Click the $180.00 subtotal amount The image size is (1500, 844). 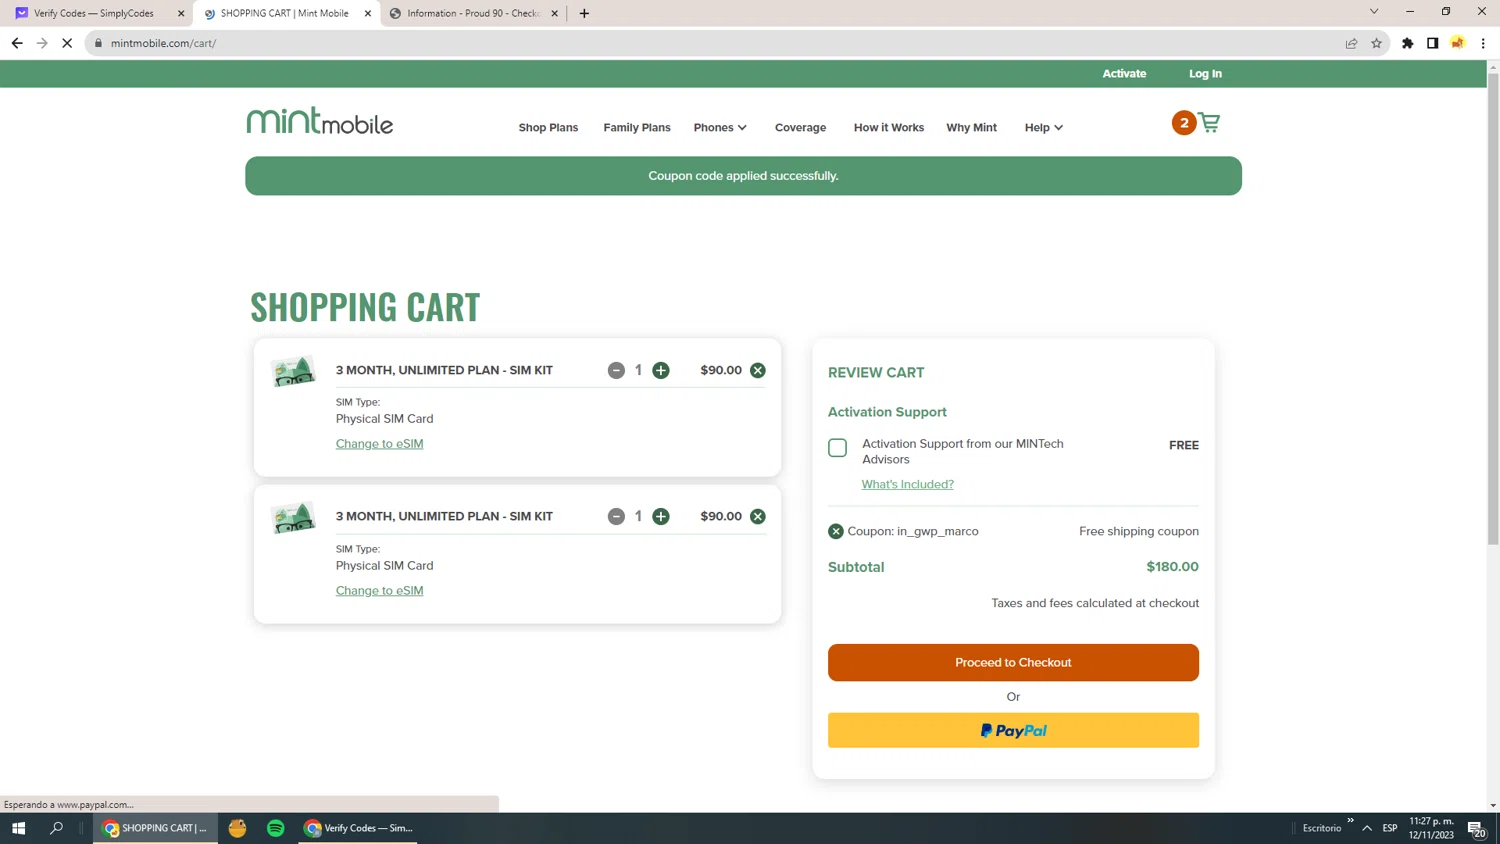(1172, 567)
